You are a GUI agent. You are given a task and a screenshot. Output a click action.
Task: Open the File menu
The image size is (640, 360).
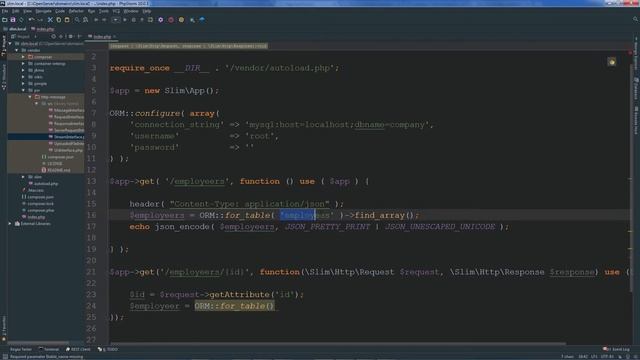[5, 11]
